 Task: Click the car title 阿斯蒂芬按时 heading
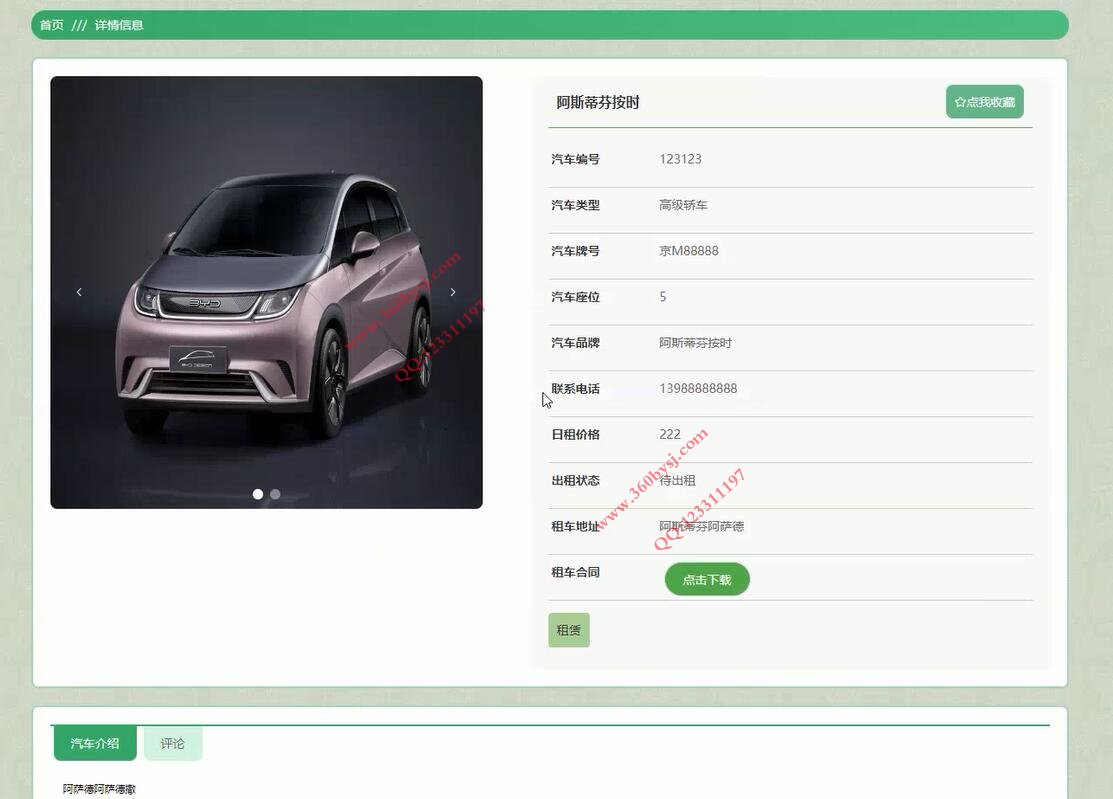(598, 102)
